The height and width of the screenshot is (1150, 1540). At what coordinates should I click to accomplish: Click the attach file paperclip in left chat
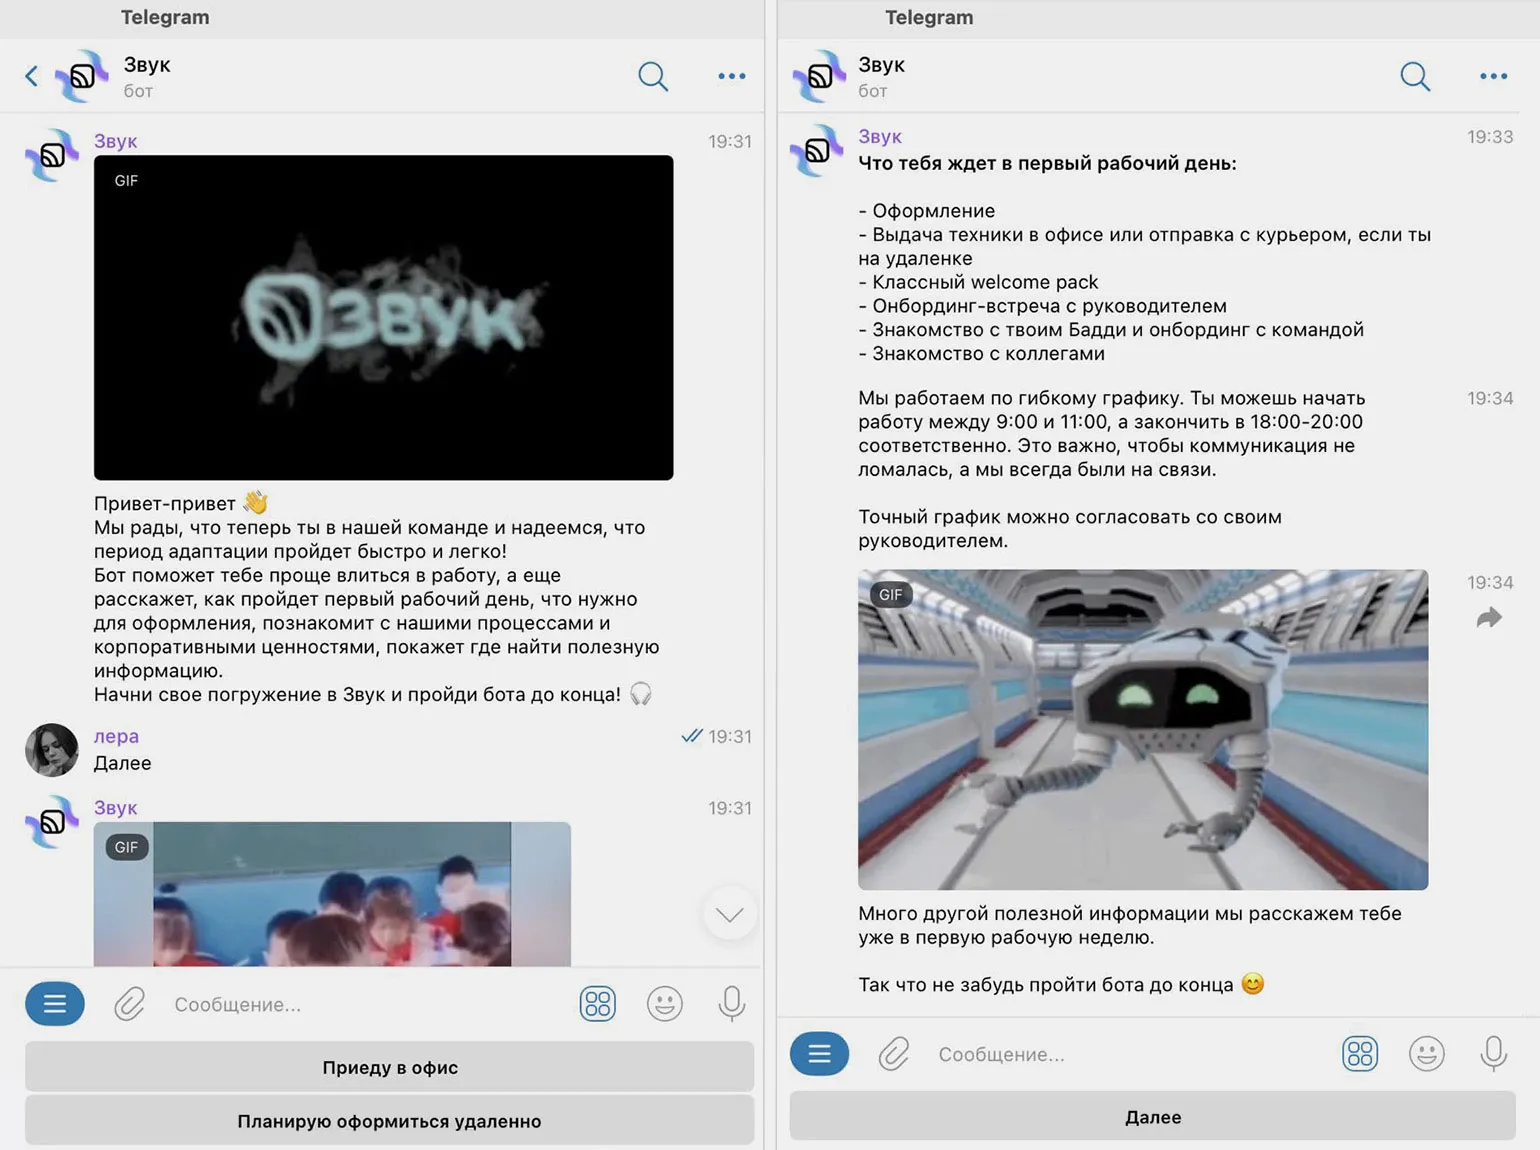click(130, 1004)
